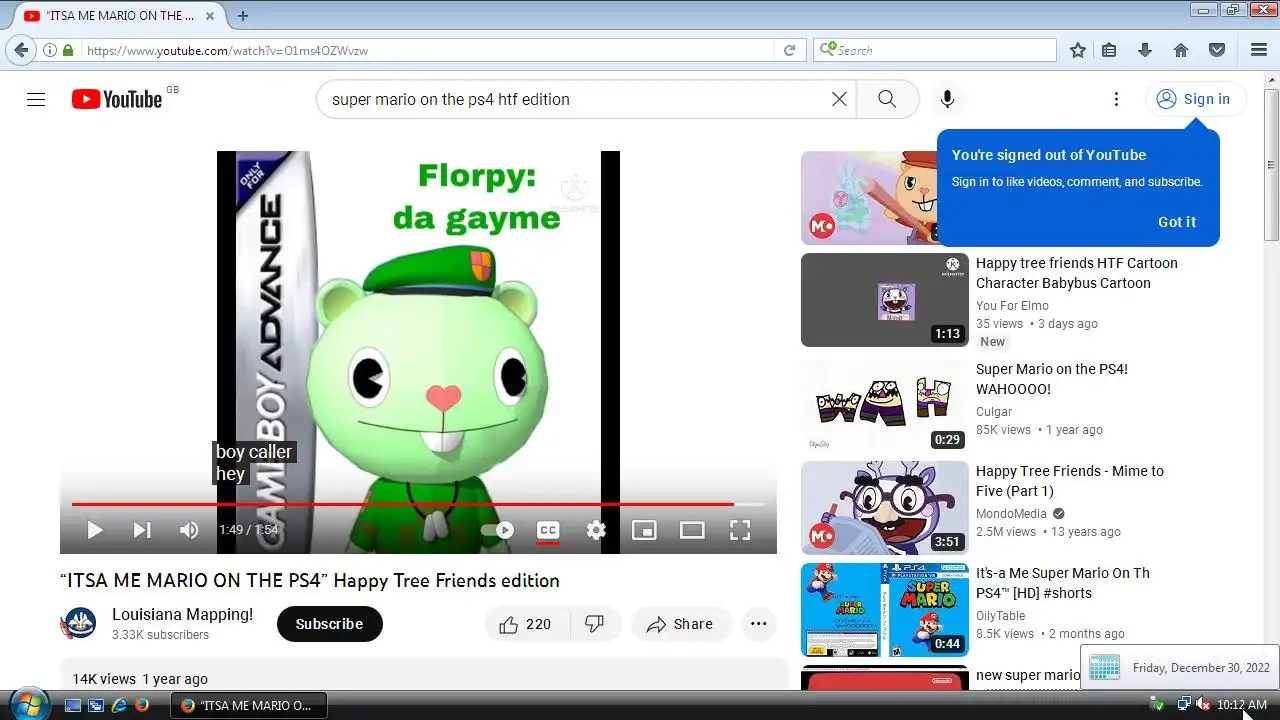
Task: Open Mime to Five thumbnail
Action: click(x=884, y=508)
